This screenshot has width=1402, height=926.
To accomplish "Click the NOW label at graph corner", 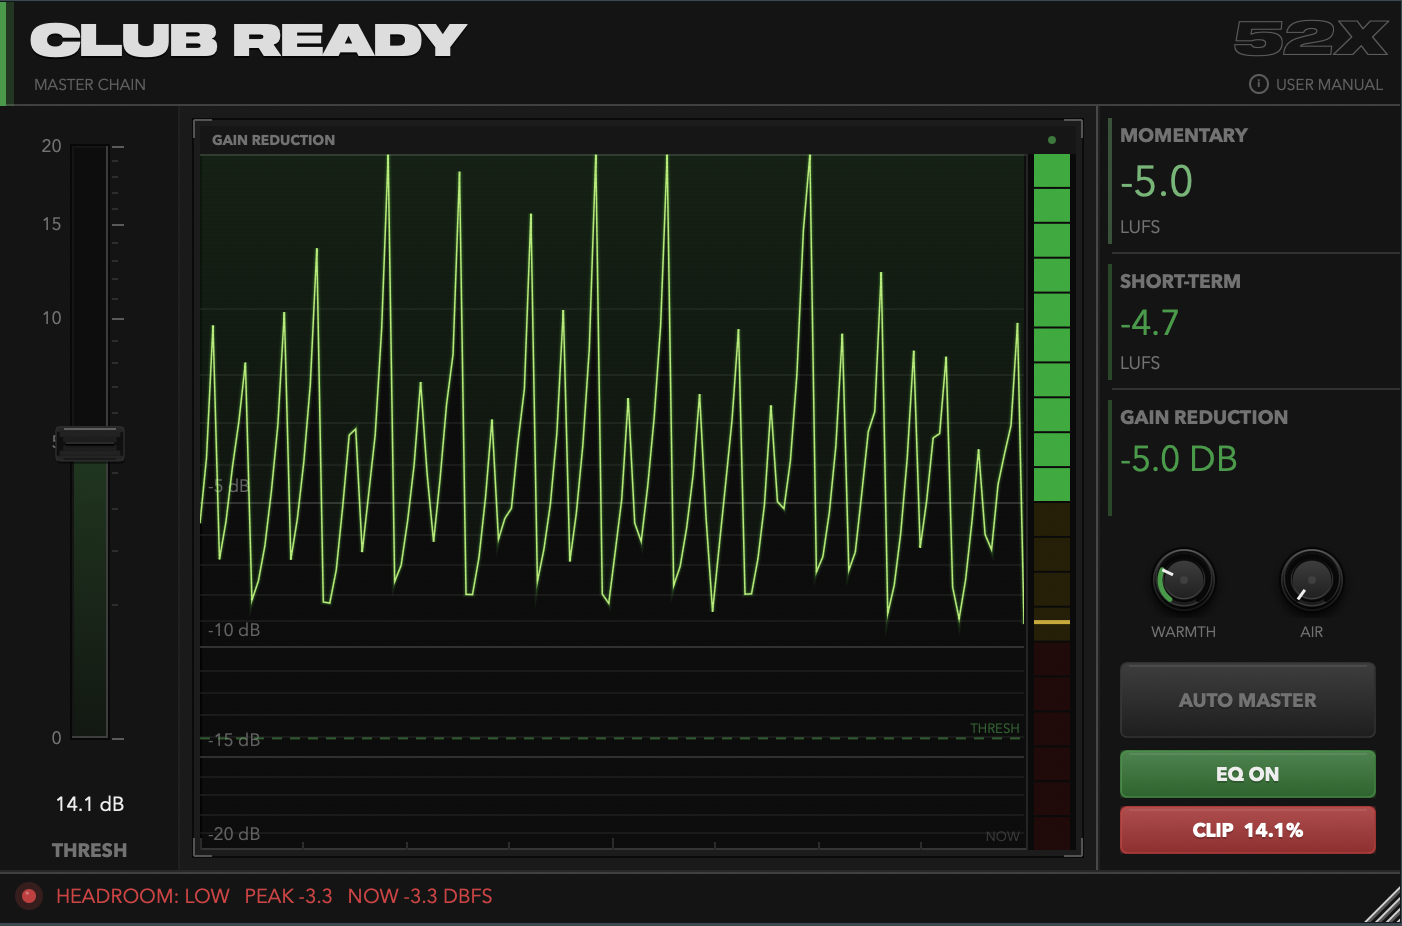I will point(1002,836).
